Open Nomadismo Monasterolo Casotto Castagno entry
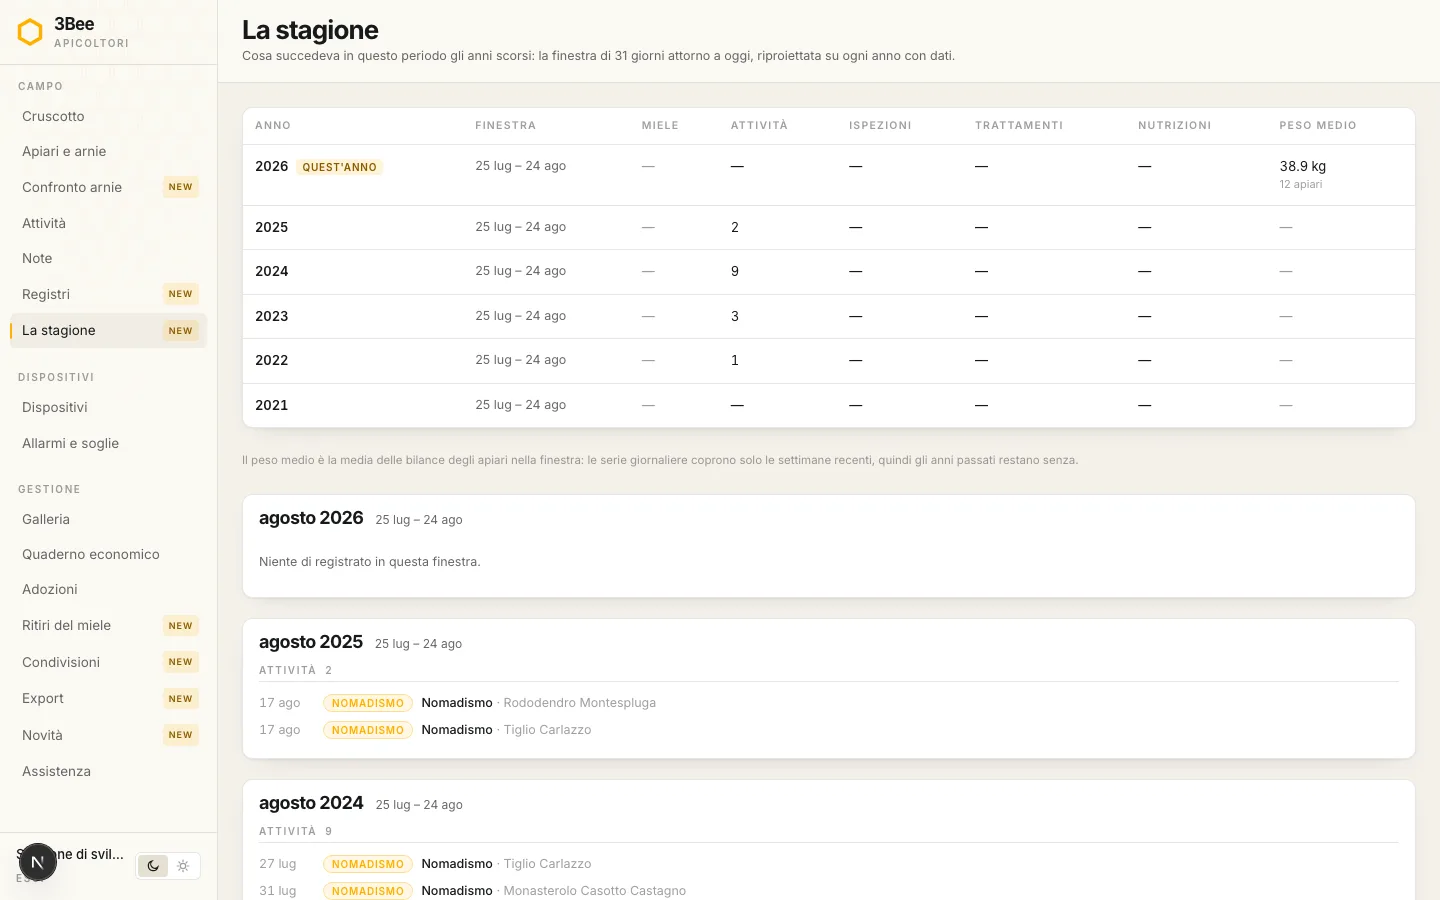1440x900 pixels. pos(829,891)
